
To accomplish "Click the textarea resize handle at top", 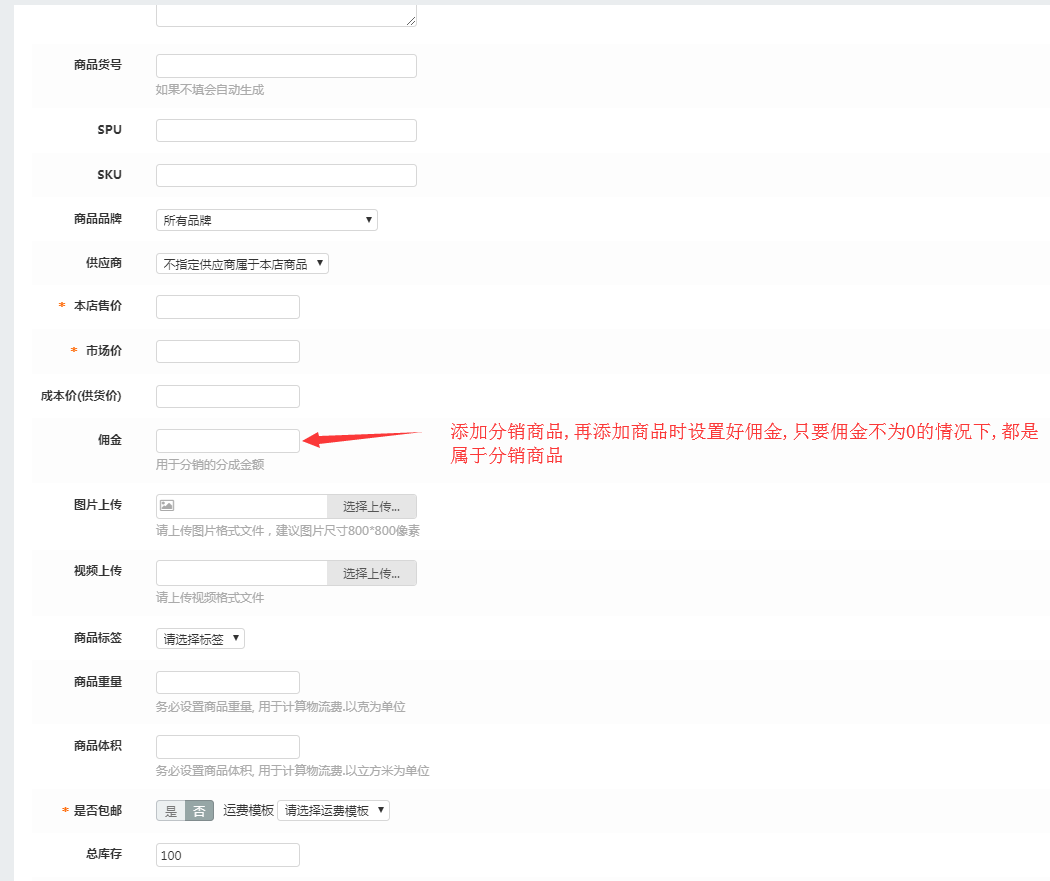I will pyautogui.click(x=410, y=19).
